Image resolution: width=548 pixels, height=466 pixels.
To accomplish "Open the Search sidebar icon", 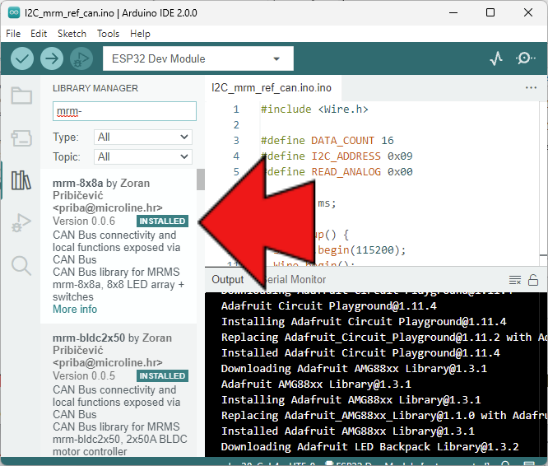I will click(21, 265).
